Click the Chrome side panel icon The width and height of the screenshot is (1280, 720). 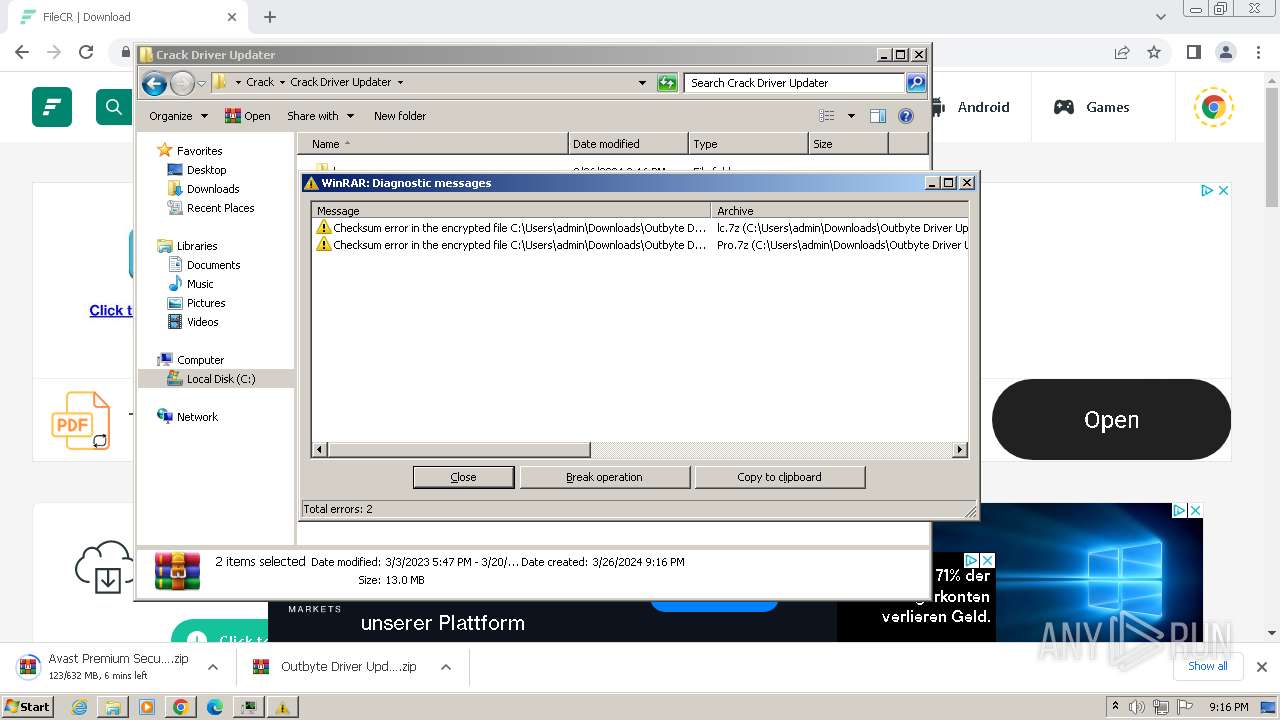point(1193,52)
